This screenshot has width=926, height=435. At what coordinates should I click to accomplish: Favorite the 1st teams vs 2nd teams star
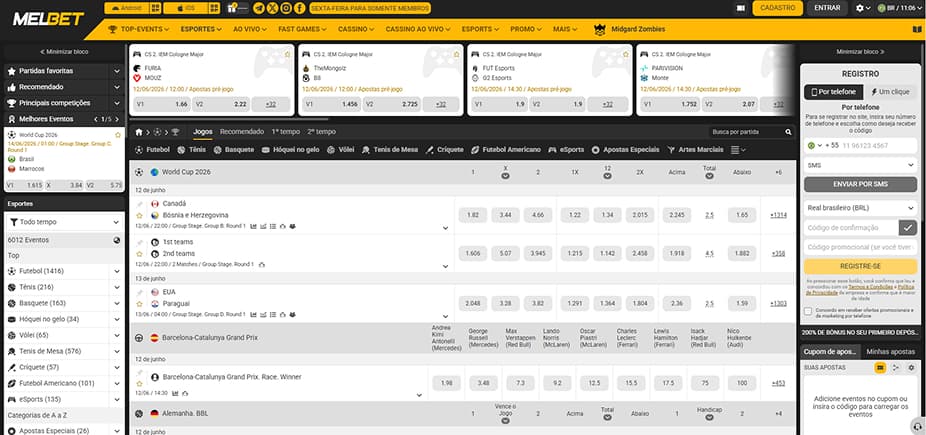140,254
